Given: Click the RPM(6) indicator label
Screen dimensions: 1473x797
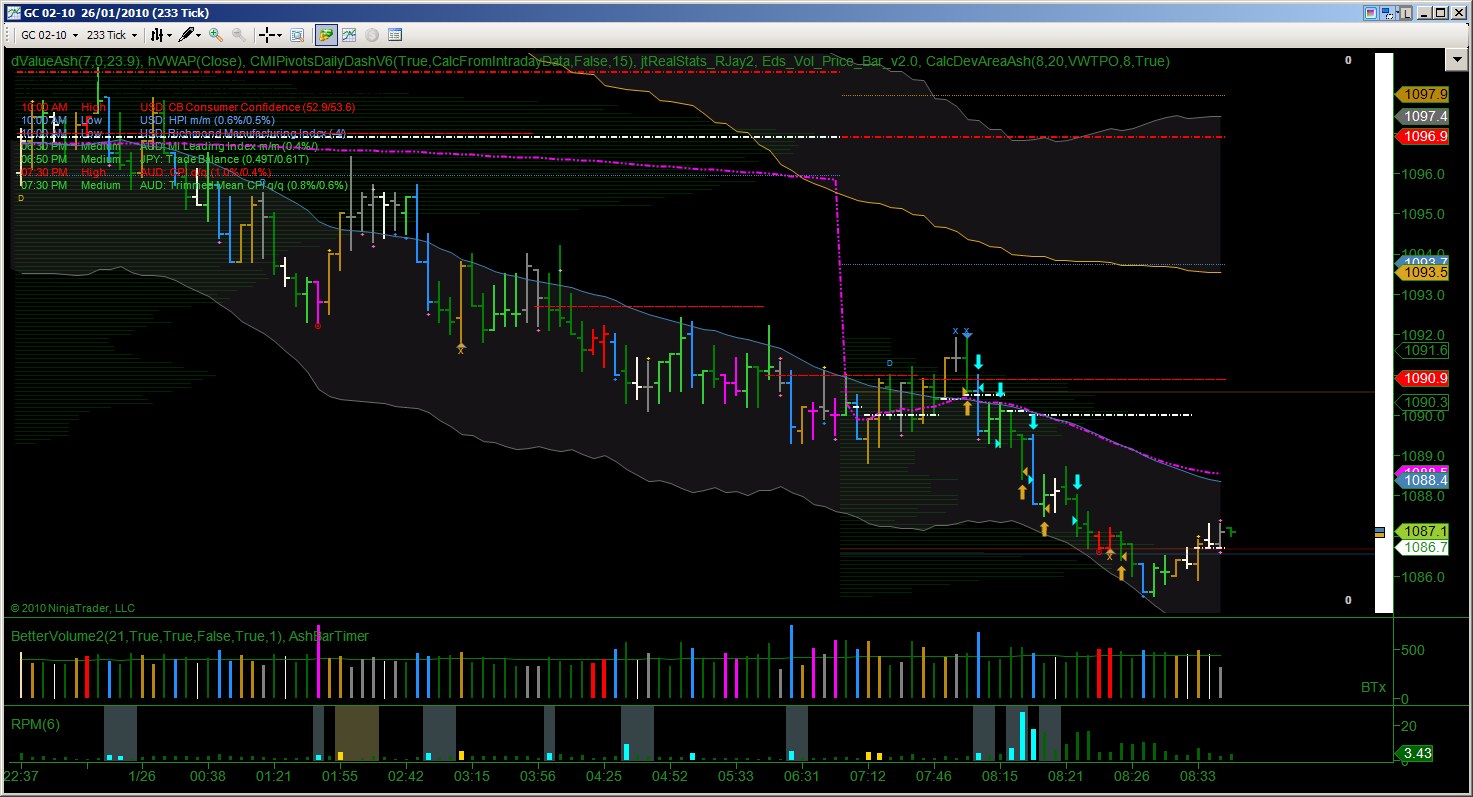Looking at the screenshot, I should (35, 724).
